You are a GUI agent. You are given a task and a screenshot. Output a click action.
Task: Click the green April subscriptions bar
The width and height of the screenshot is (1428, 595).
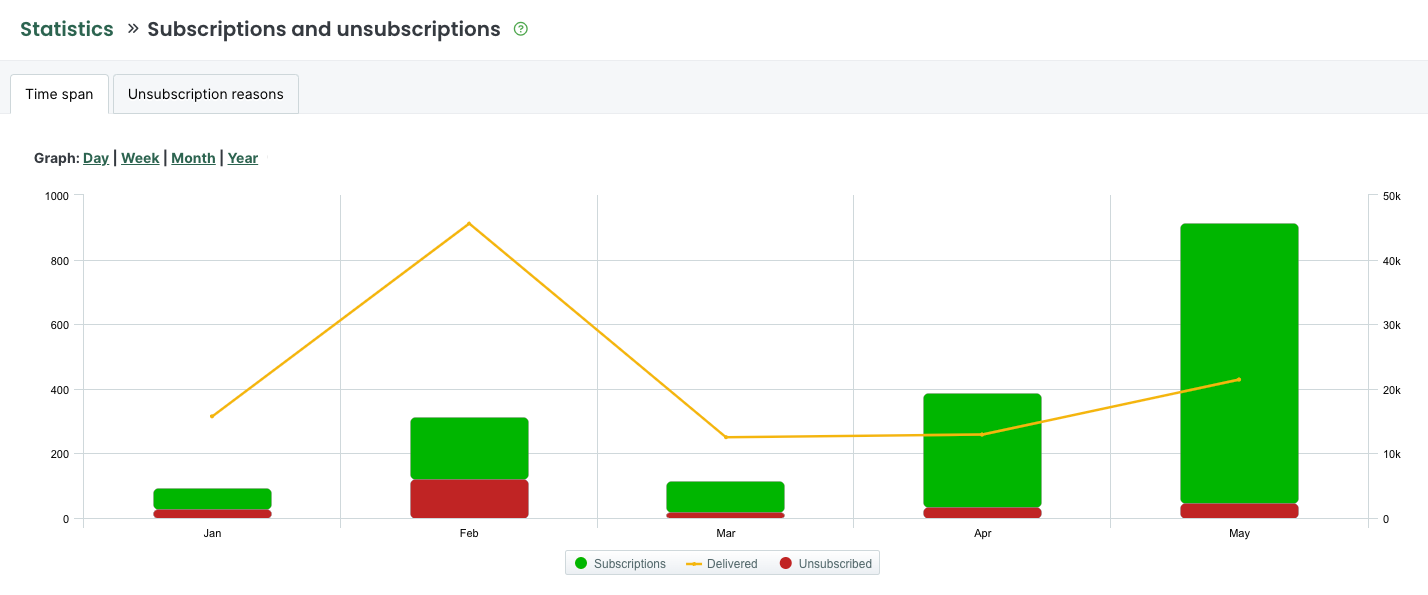[x=982, y=450]
